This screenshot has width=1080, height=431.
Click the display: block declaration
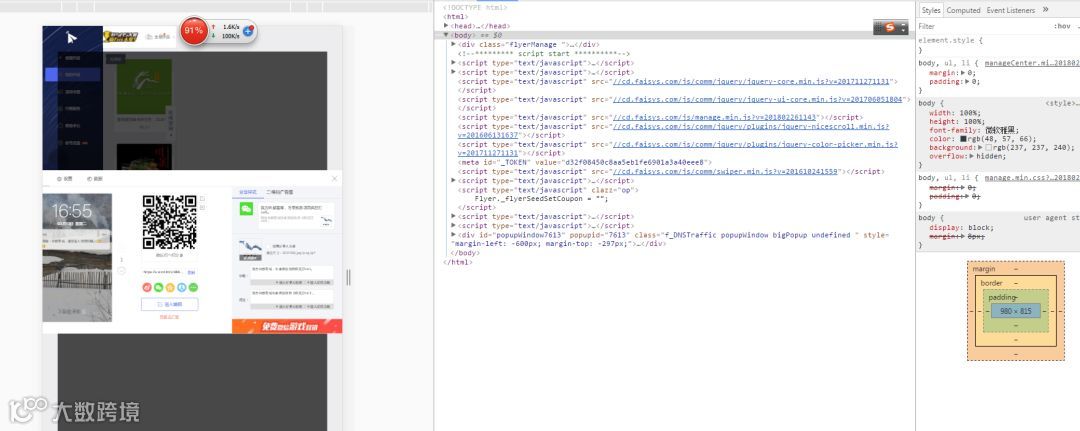click(x=961, y=228)
